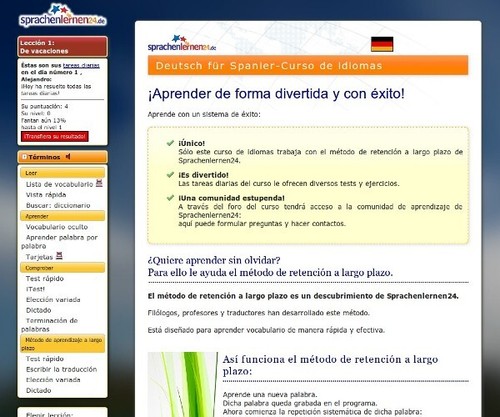Open Elección variada under the long-term method

[53, 380]
